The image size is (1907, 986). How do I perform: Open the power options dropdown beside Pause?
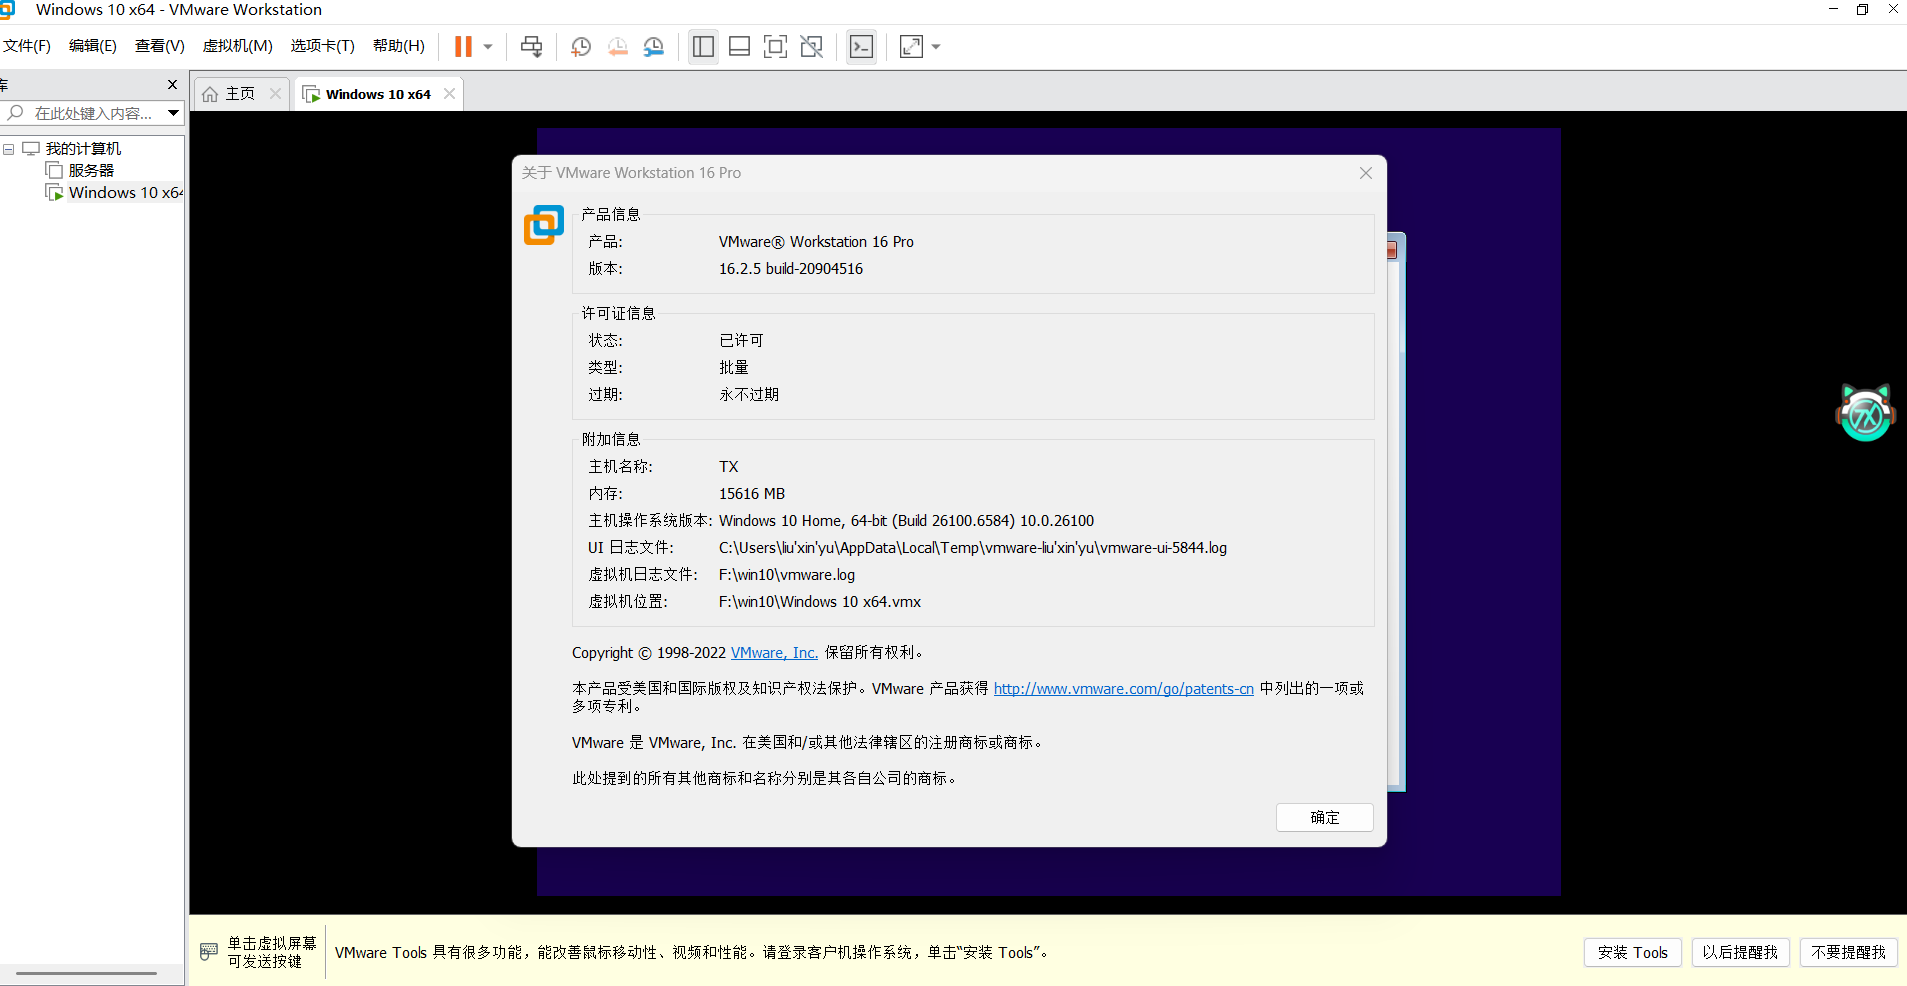(x=488, y=47)
